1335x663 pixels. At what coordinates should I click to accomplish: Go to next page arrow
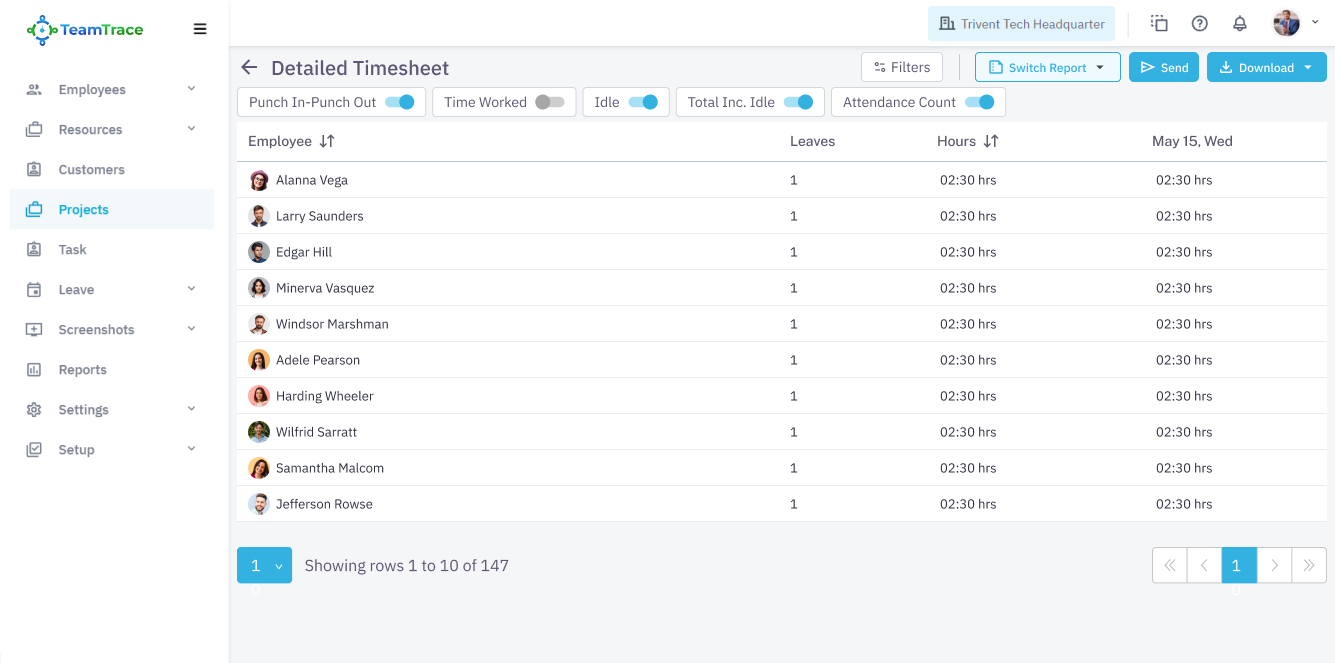(1274, 566)
